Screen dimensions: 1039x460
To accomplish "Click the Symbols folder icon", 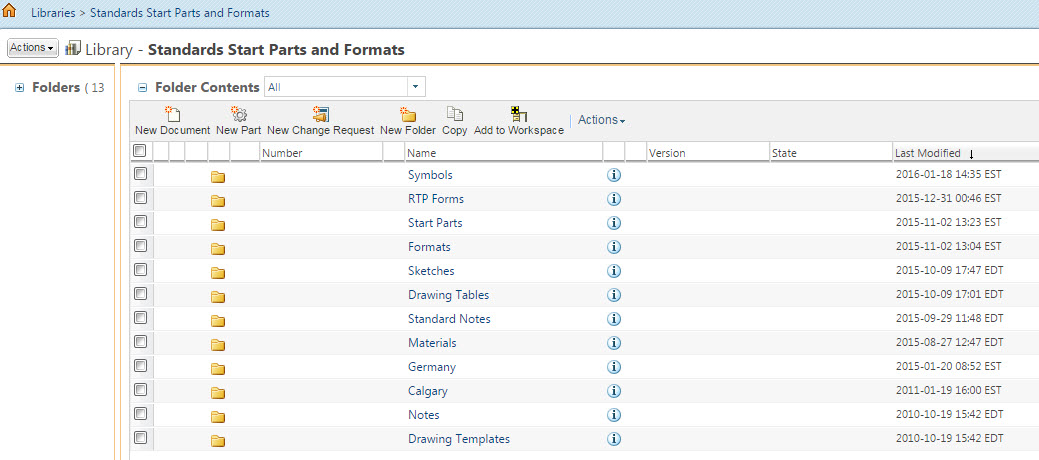I will 218,176.
